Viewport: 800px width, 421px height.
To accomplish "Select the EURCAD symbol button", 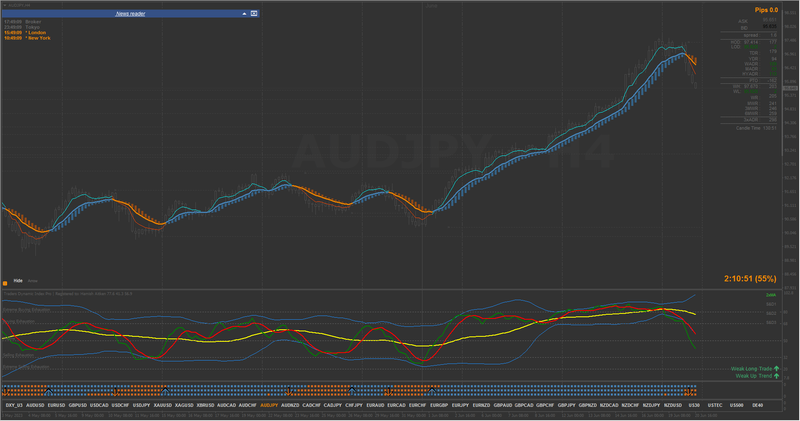I will point(396,405).
